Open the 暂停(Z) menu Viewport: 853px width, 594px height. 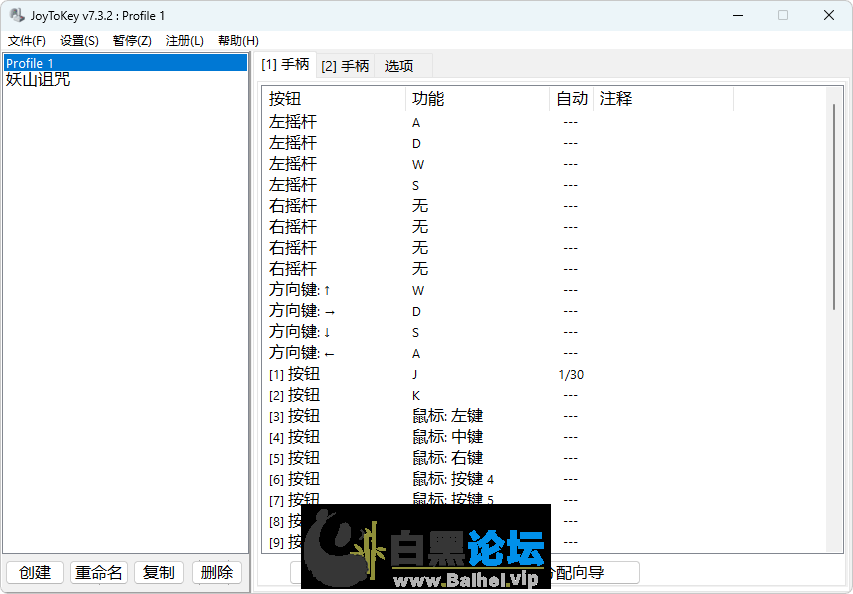click(132, 41)
